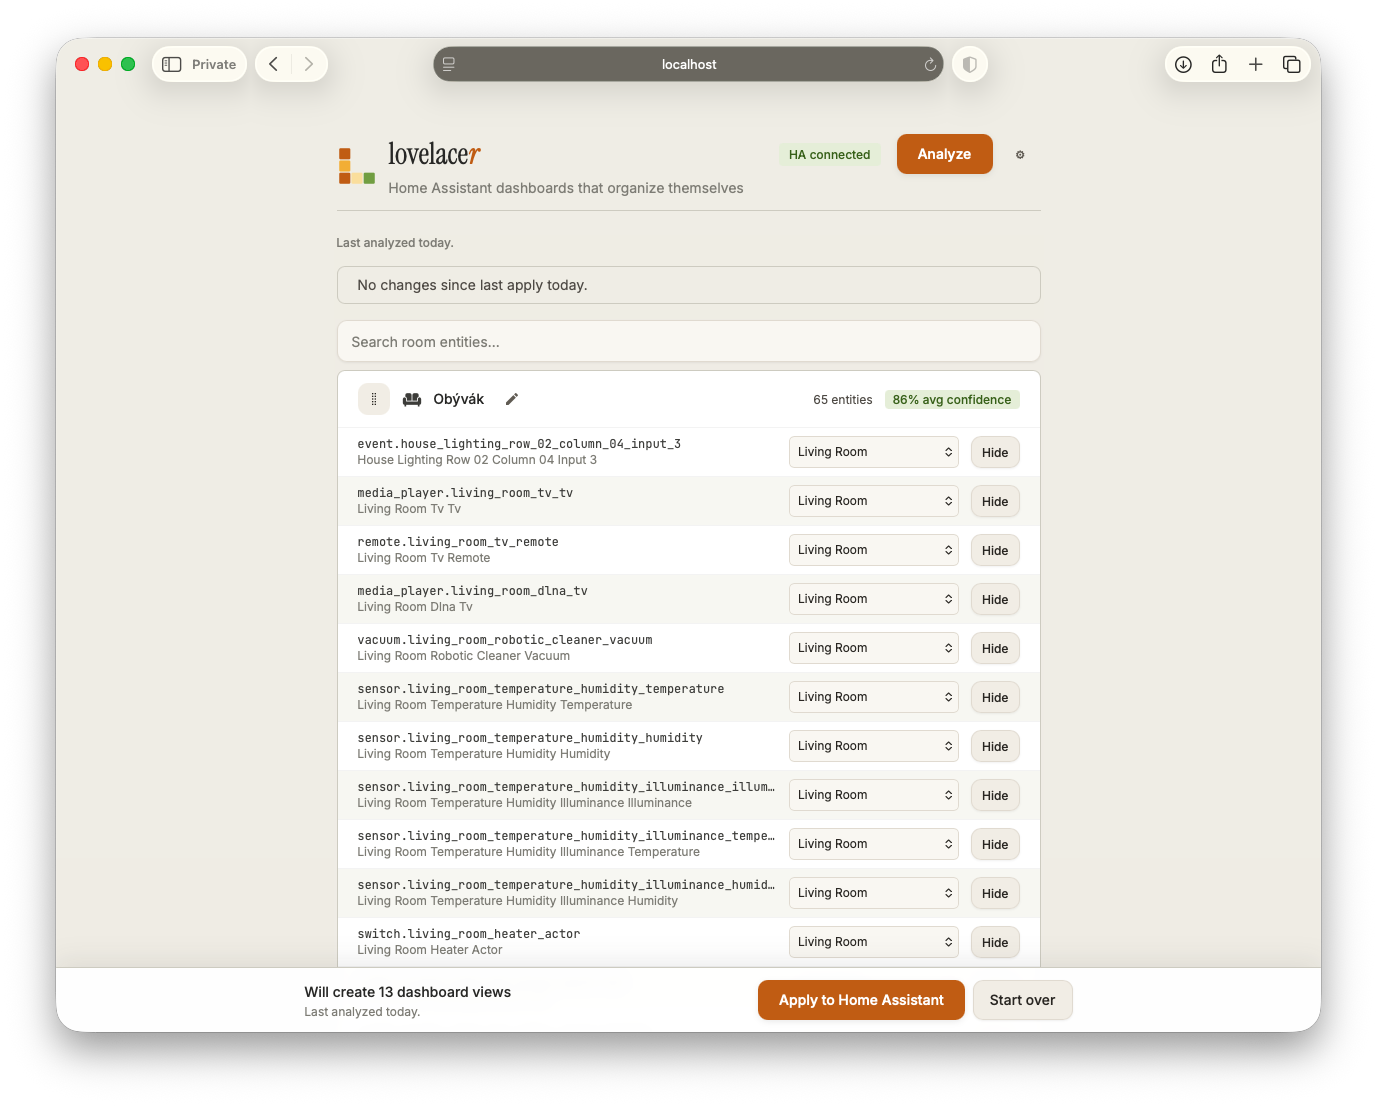1377x1106 pixels.
Task: Click the Private label in Safari toolbar
Action: pos(214,64)
